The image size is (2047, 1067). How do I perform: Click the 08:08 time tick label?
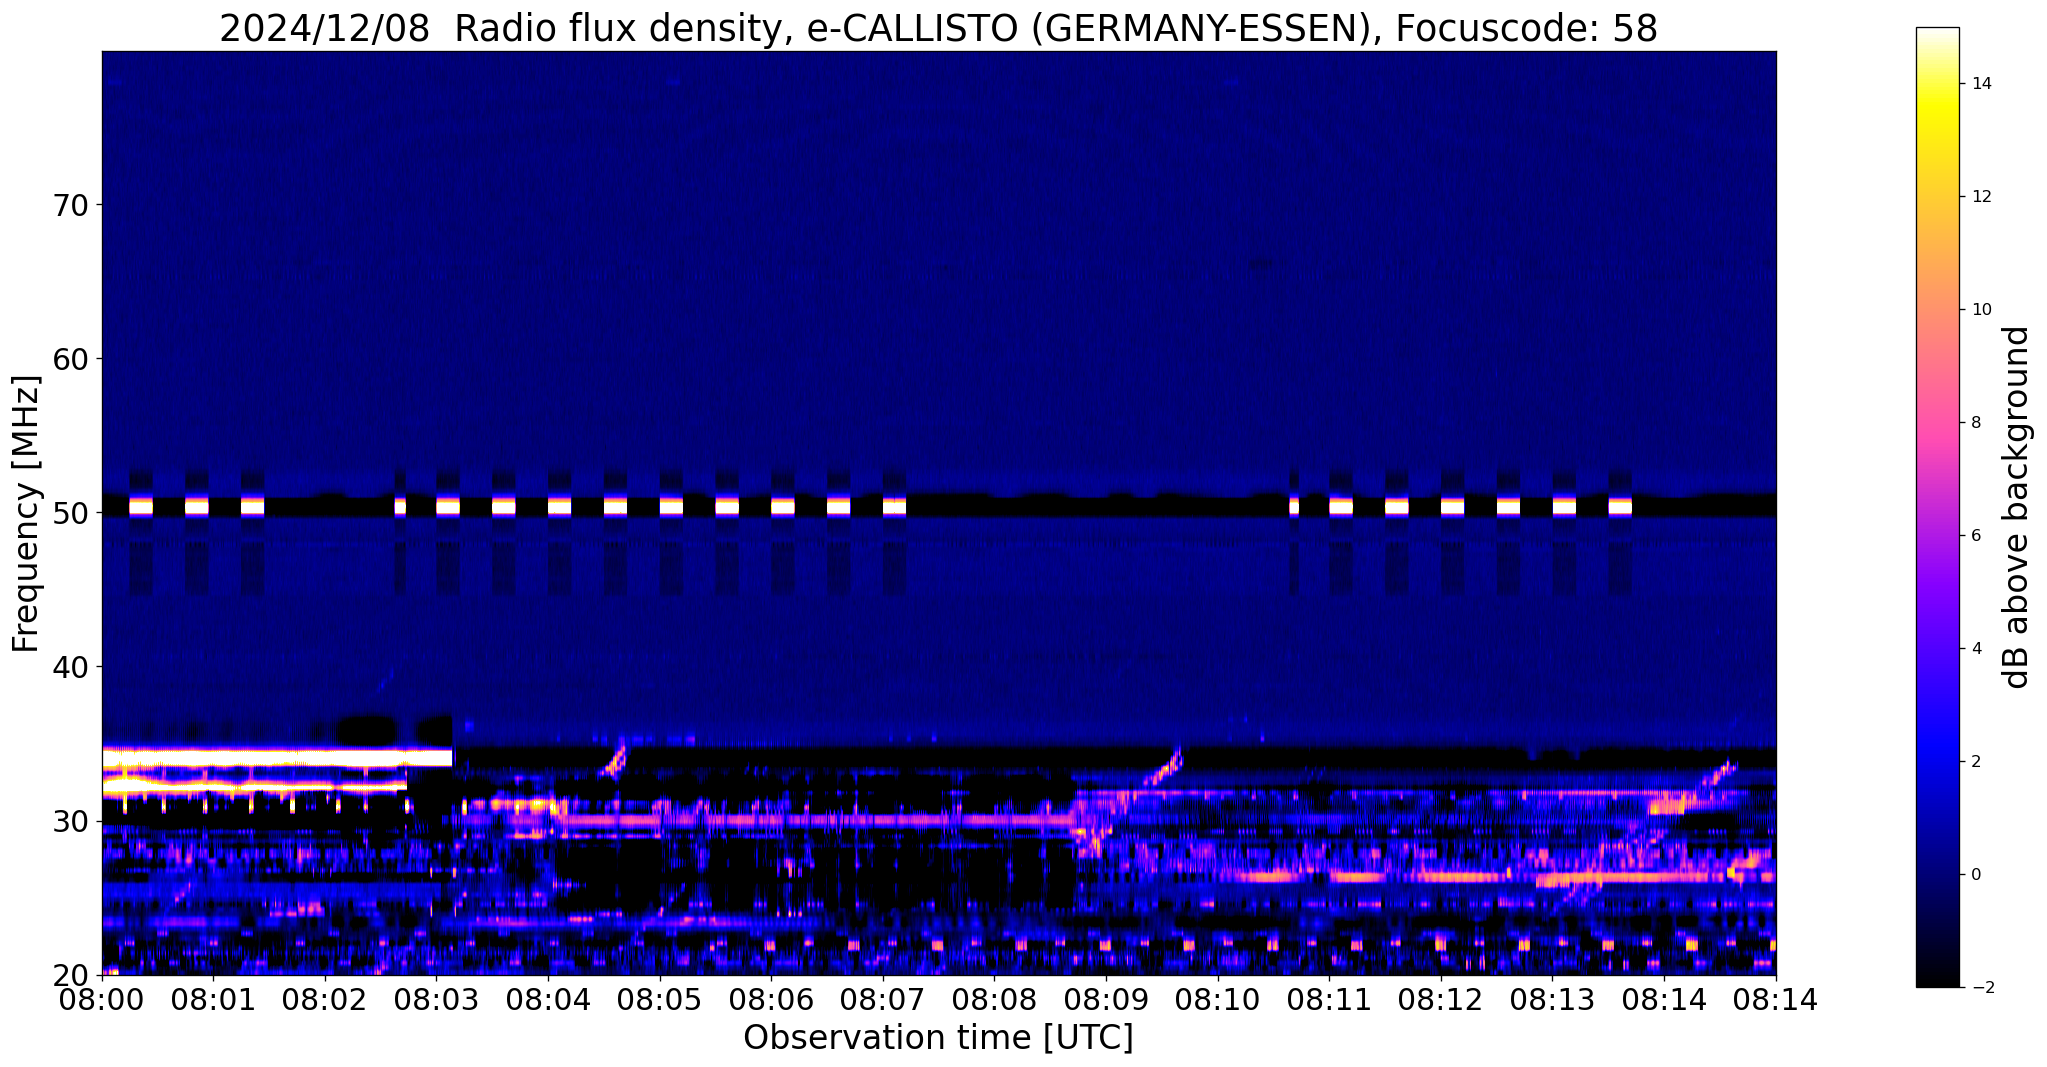click(x=994, y=999)
